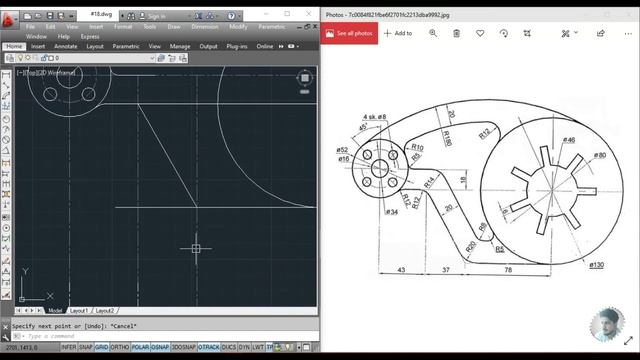Click the ViewCube in the drawing viewport
Viewport: 640px width, 360px height.
pos(305,78)
